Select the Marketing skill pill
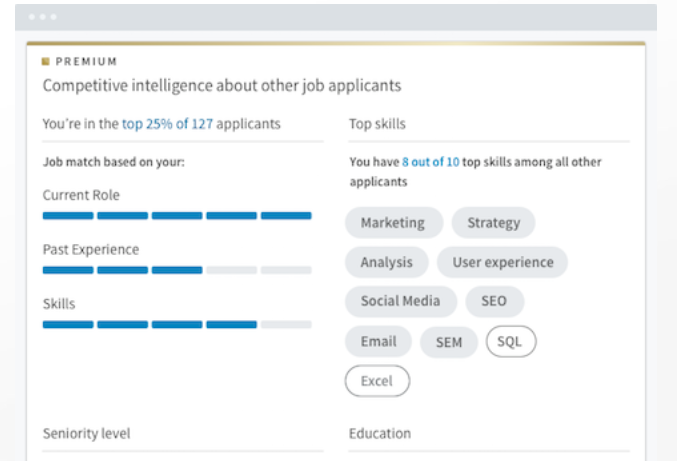This screenshot has width=677, height=461. 393,223
